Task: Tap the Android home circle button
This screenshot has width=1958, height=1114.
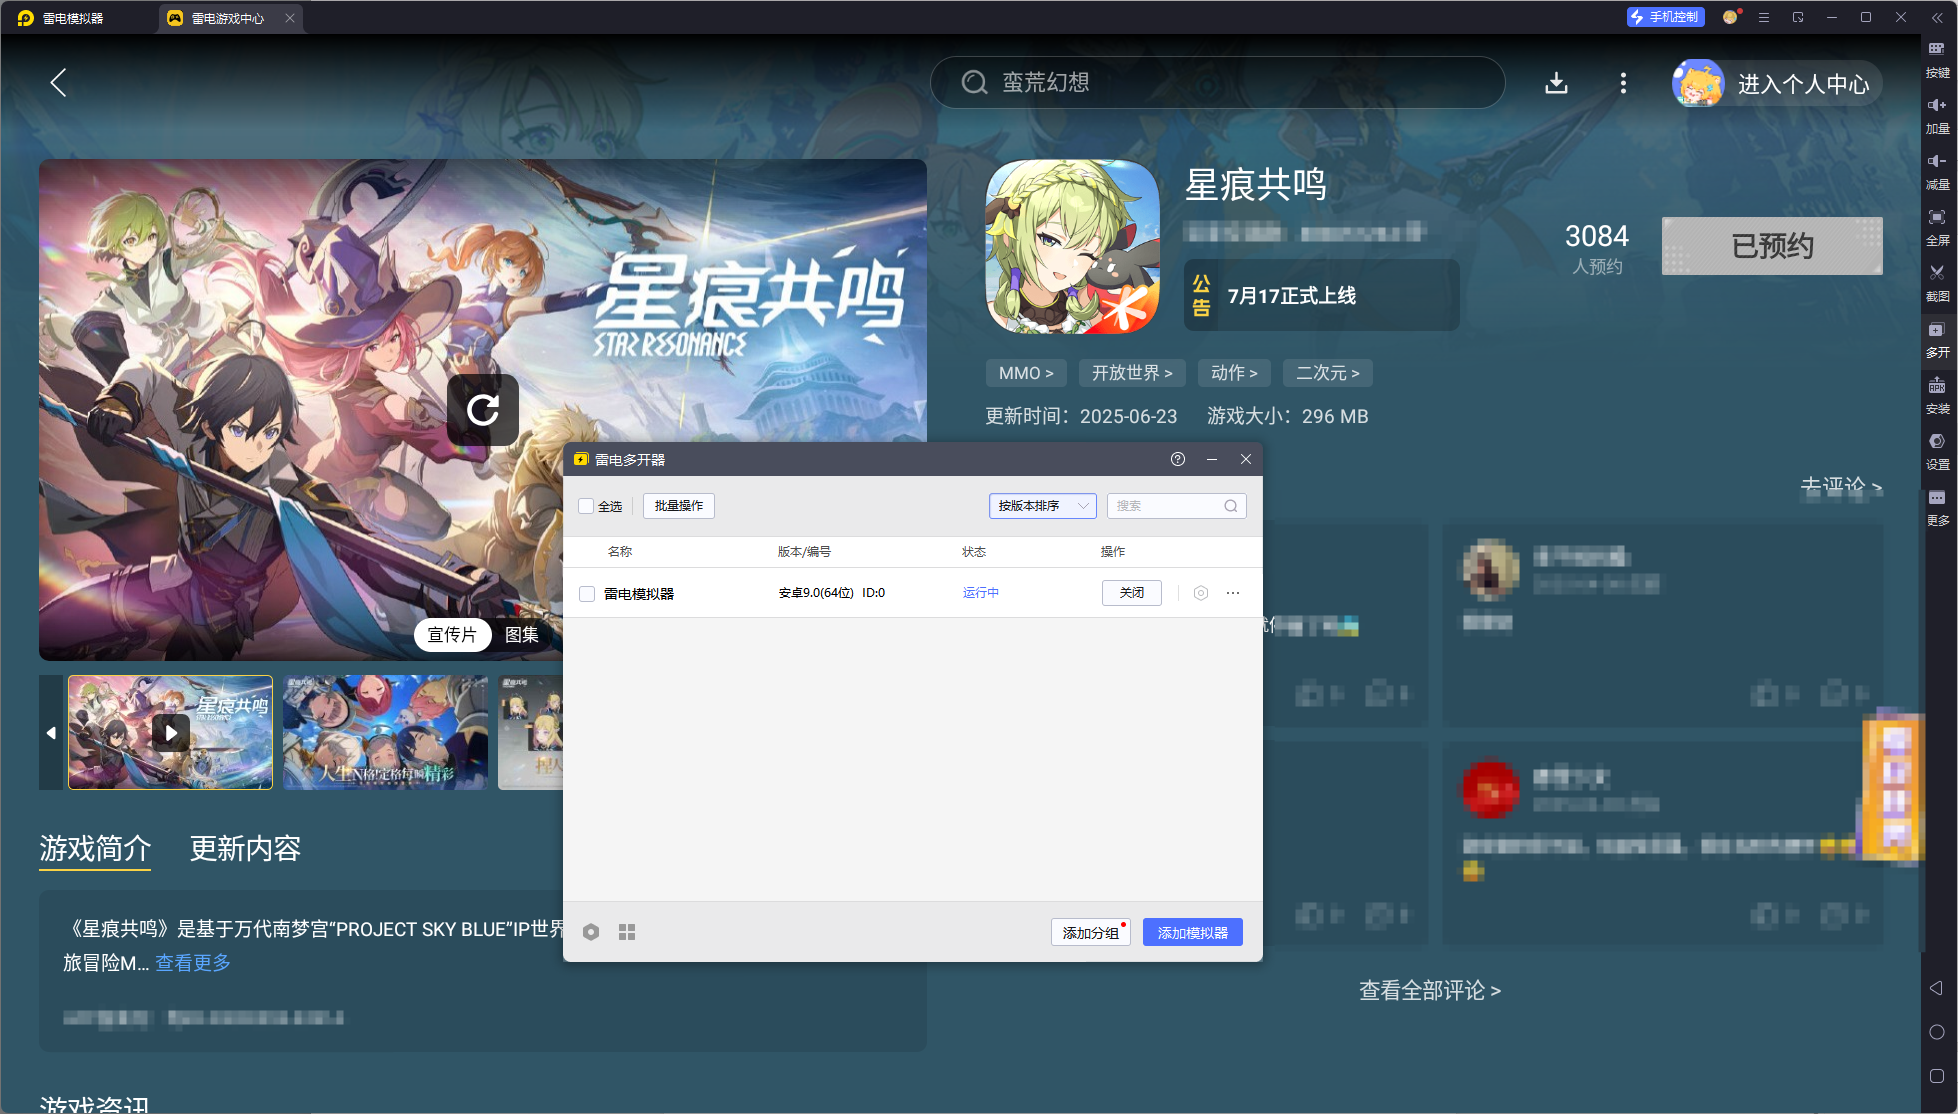Action: click(x=1936, y=1032)
